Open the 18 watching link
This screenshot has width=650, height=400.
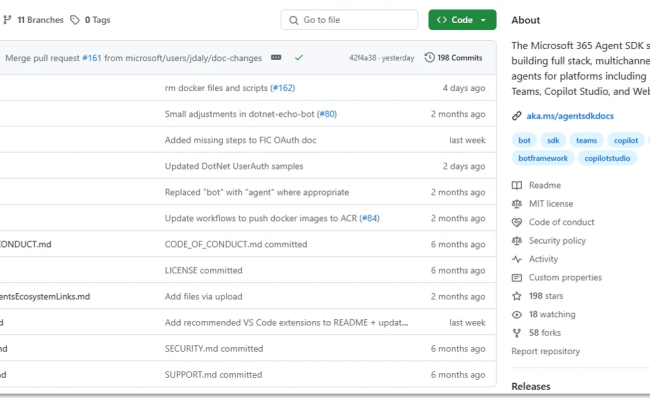point(552,315)
